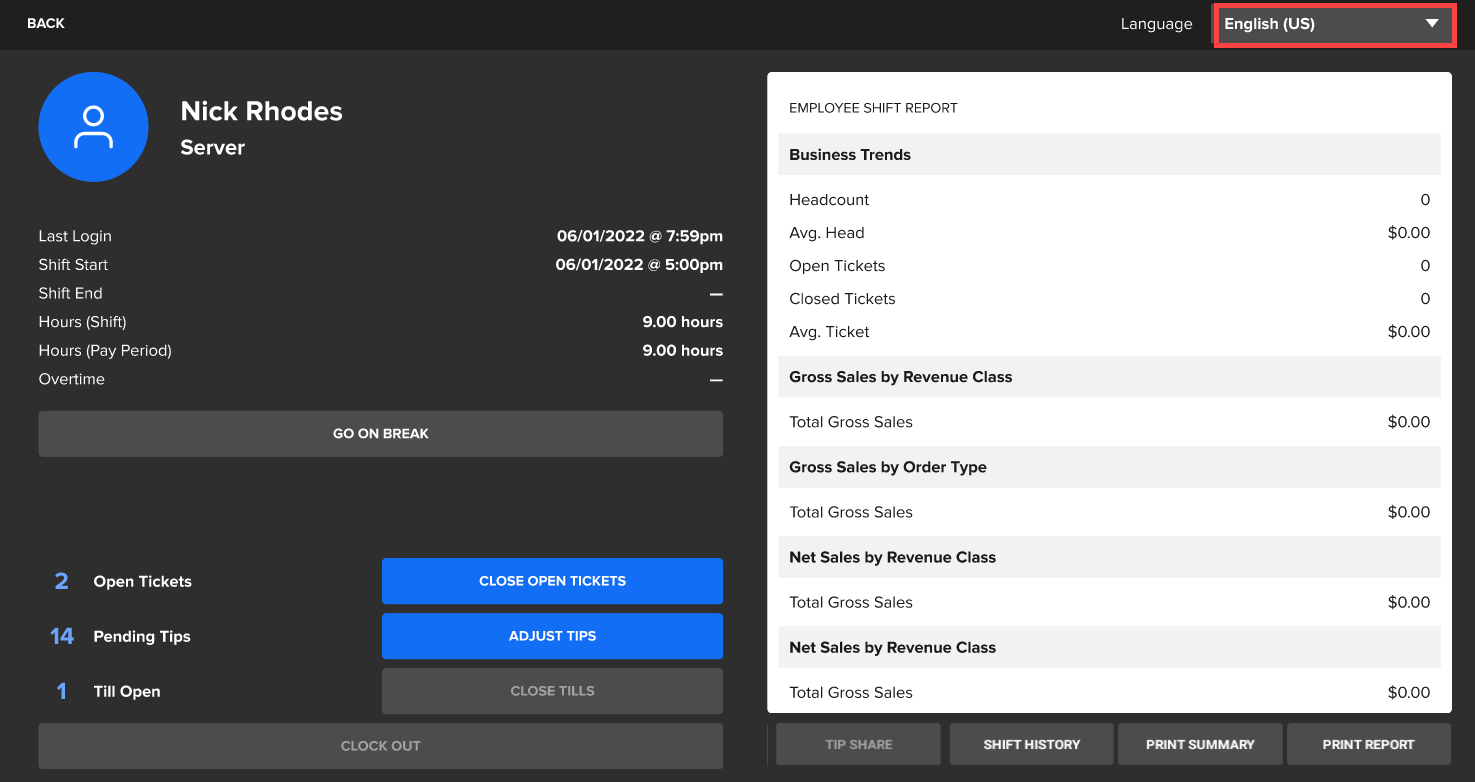Open Tip Share
This screenshot has width=1475, height=782.
click(x=858, y=745)
